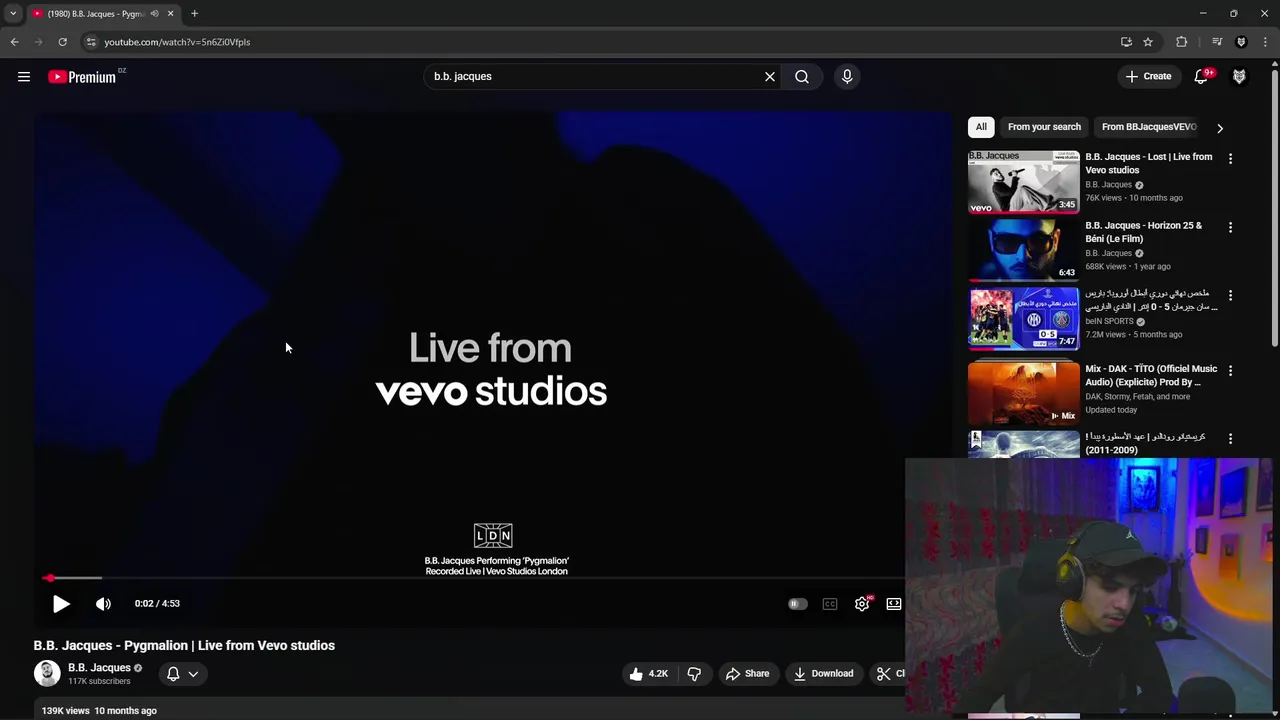Click the 139K views description line
Image resolution: width=1280 pixels, height=720 pixels.
click(99, 711)
